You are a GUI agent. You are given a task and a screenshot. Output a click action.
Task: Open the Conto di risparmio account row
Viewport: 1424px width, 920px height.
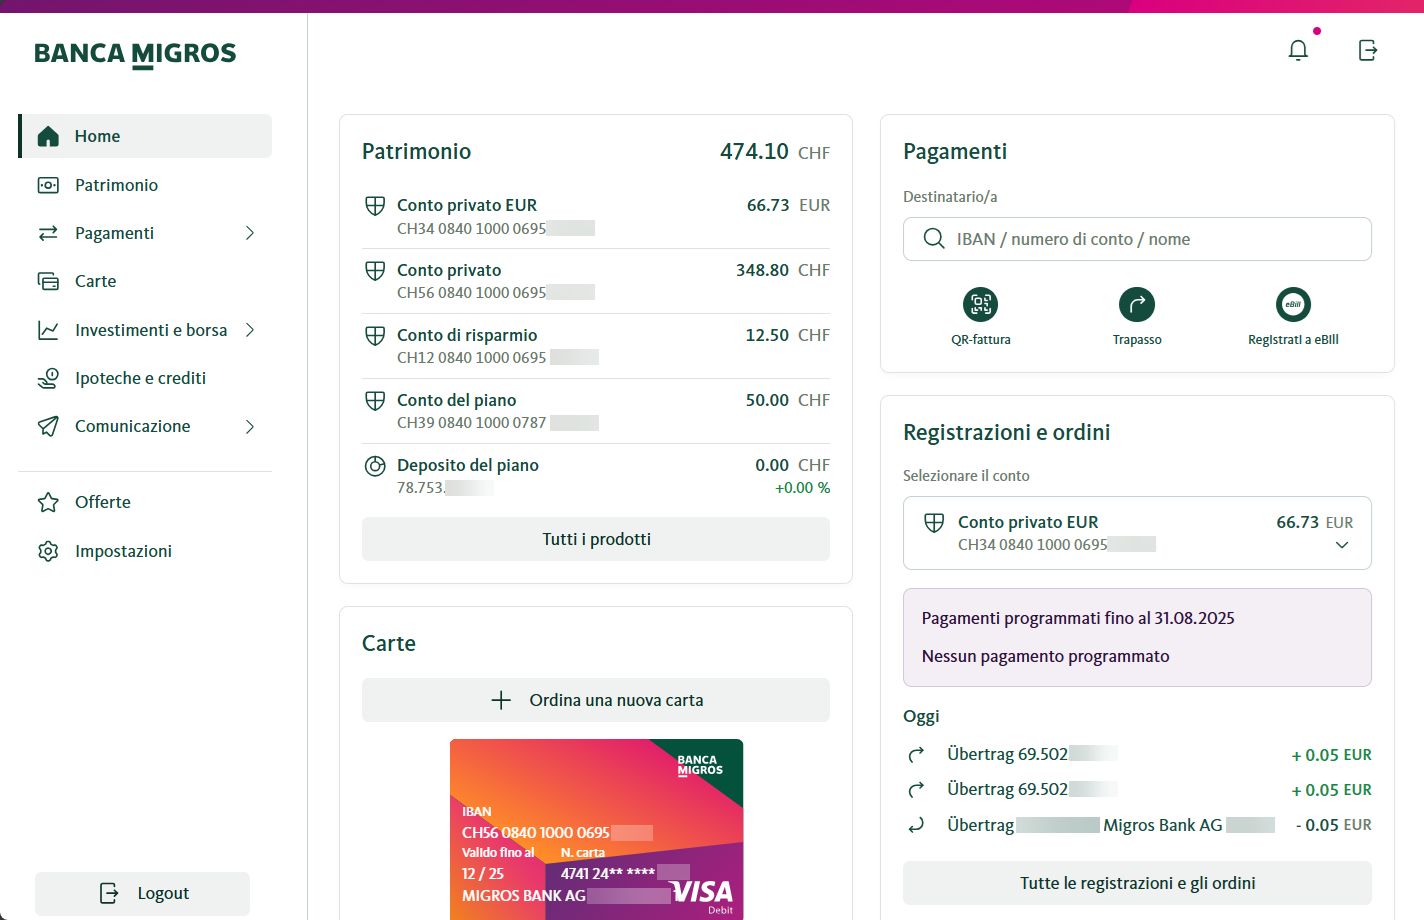pyautogui.click(x=596, y=346)
